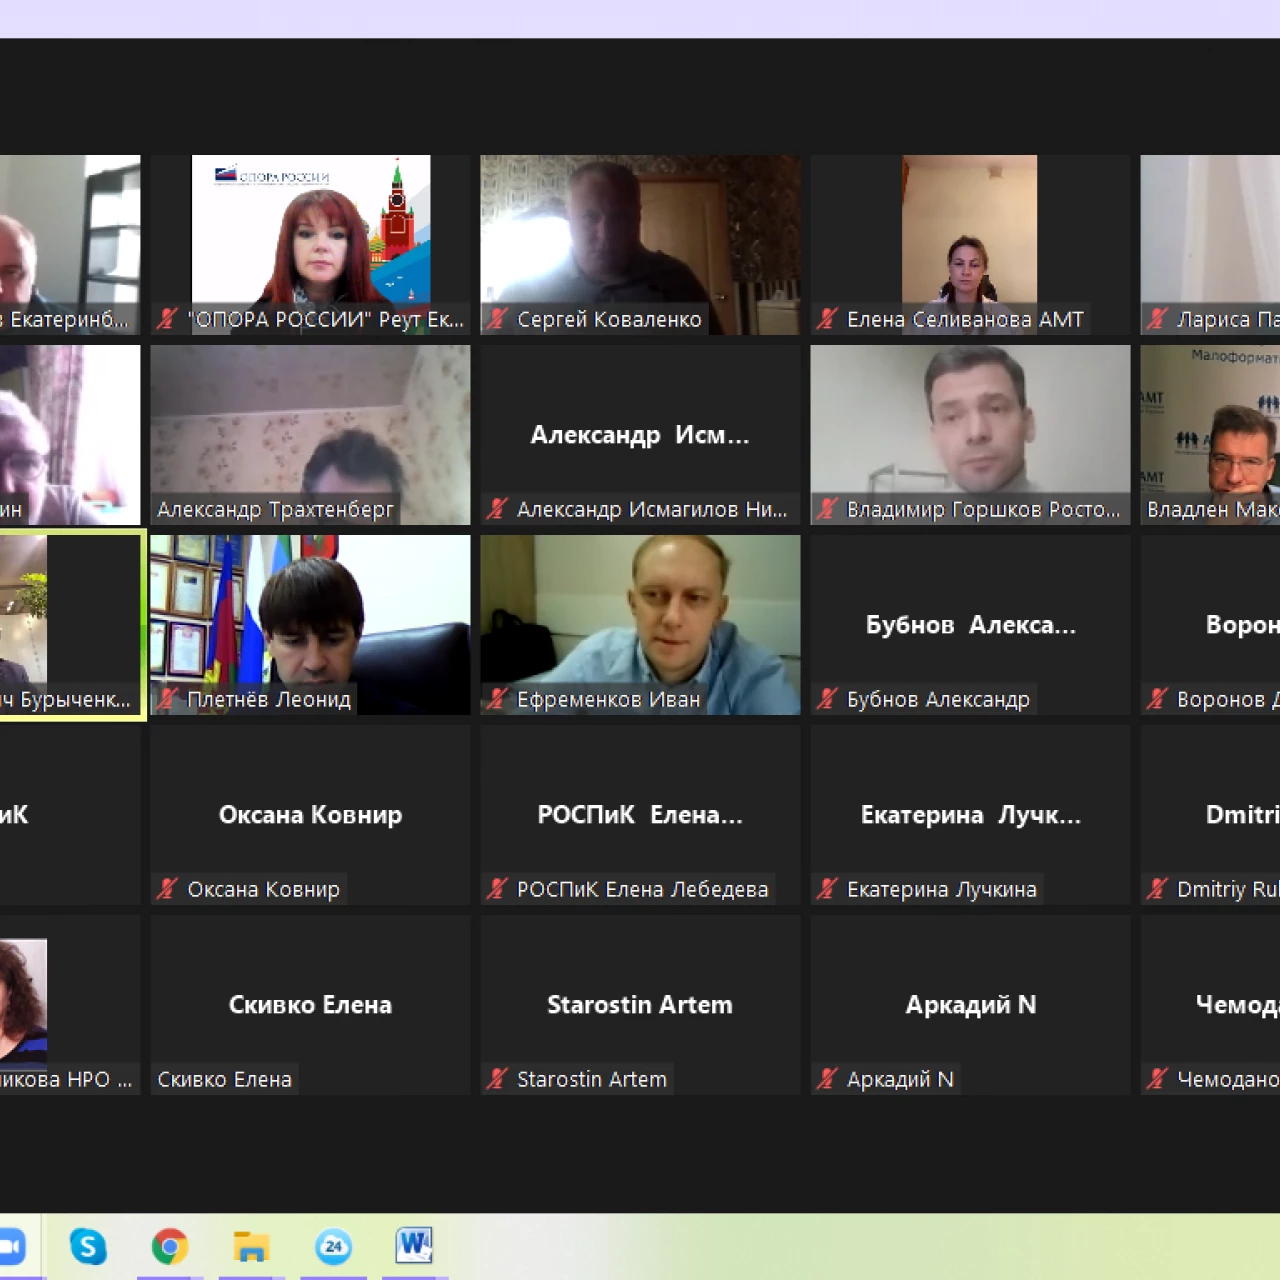Click muted mic icon for Ефременков Иван

tap(497, 699)
